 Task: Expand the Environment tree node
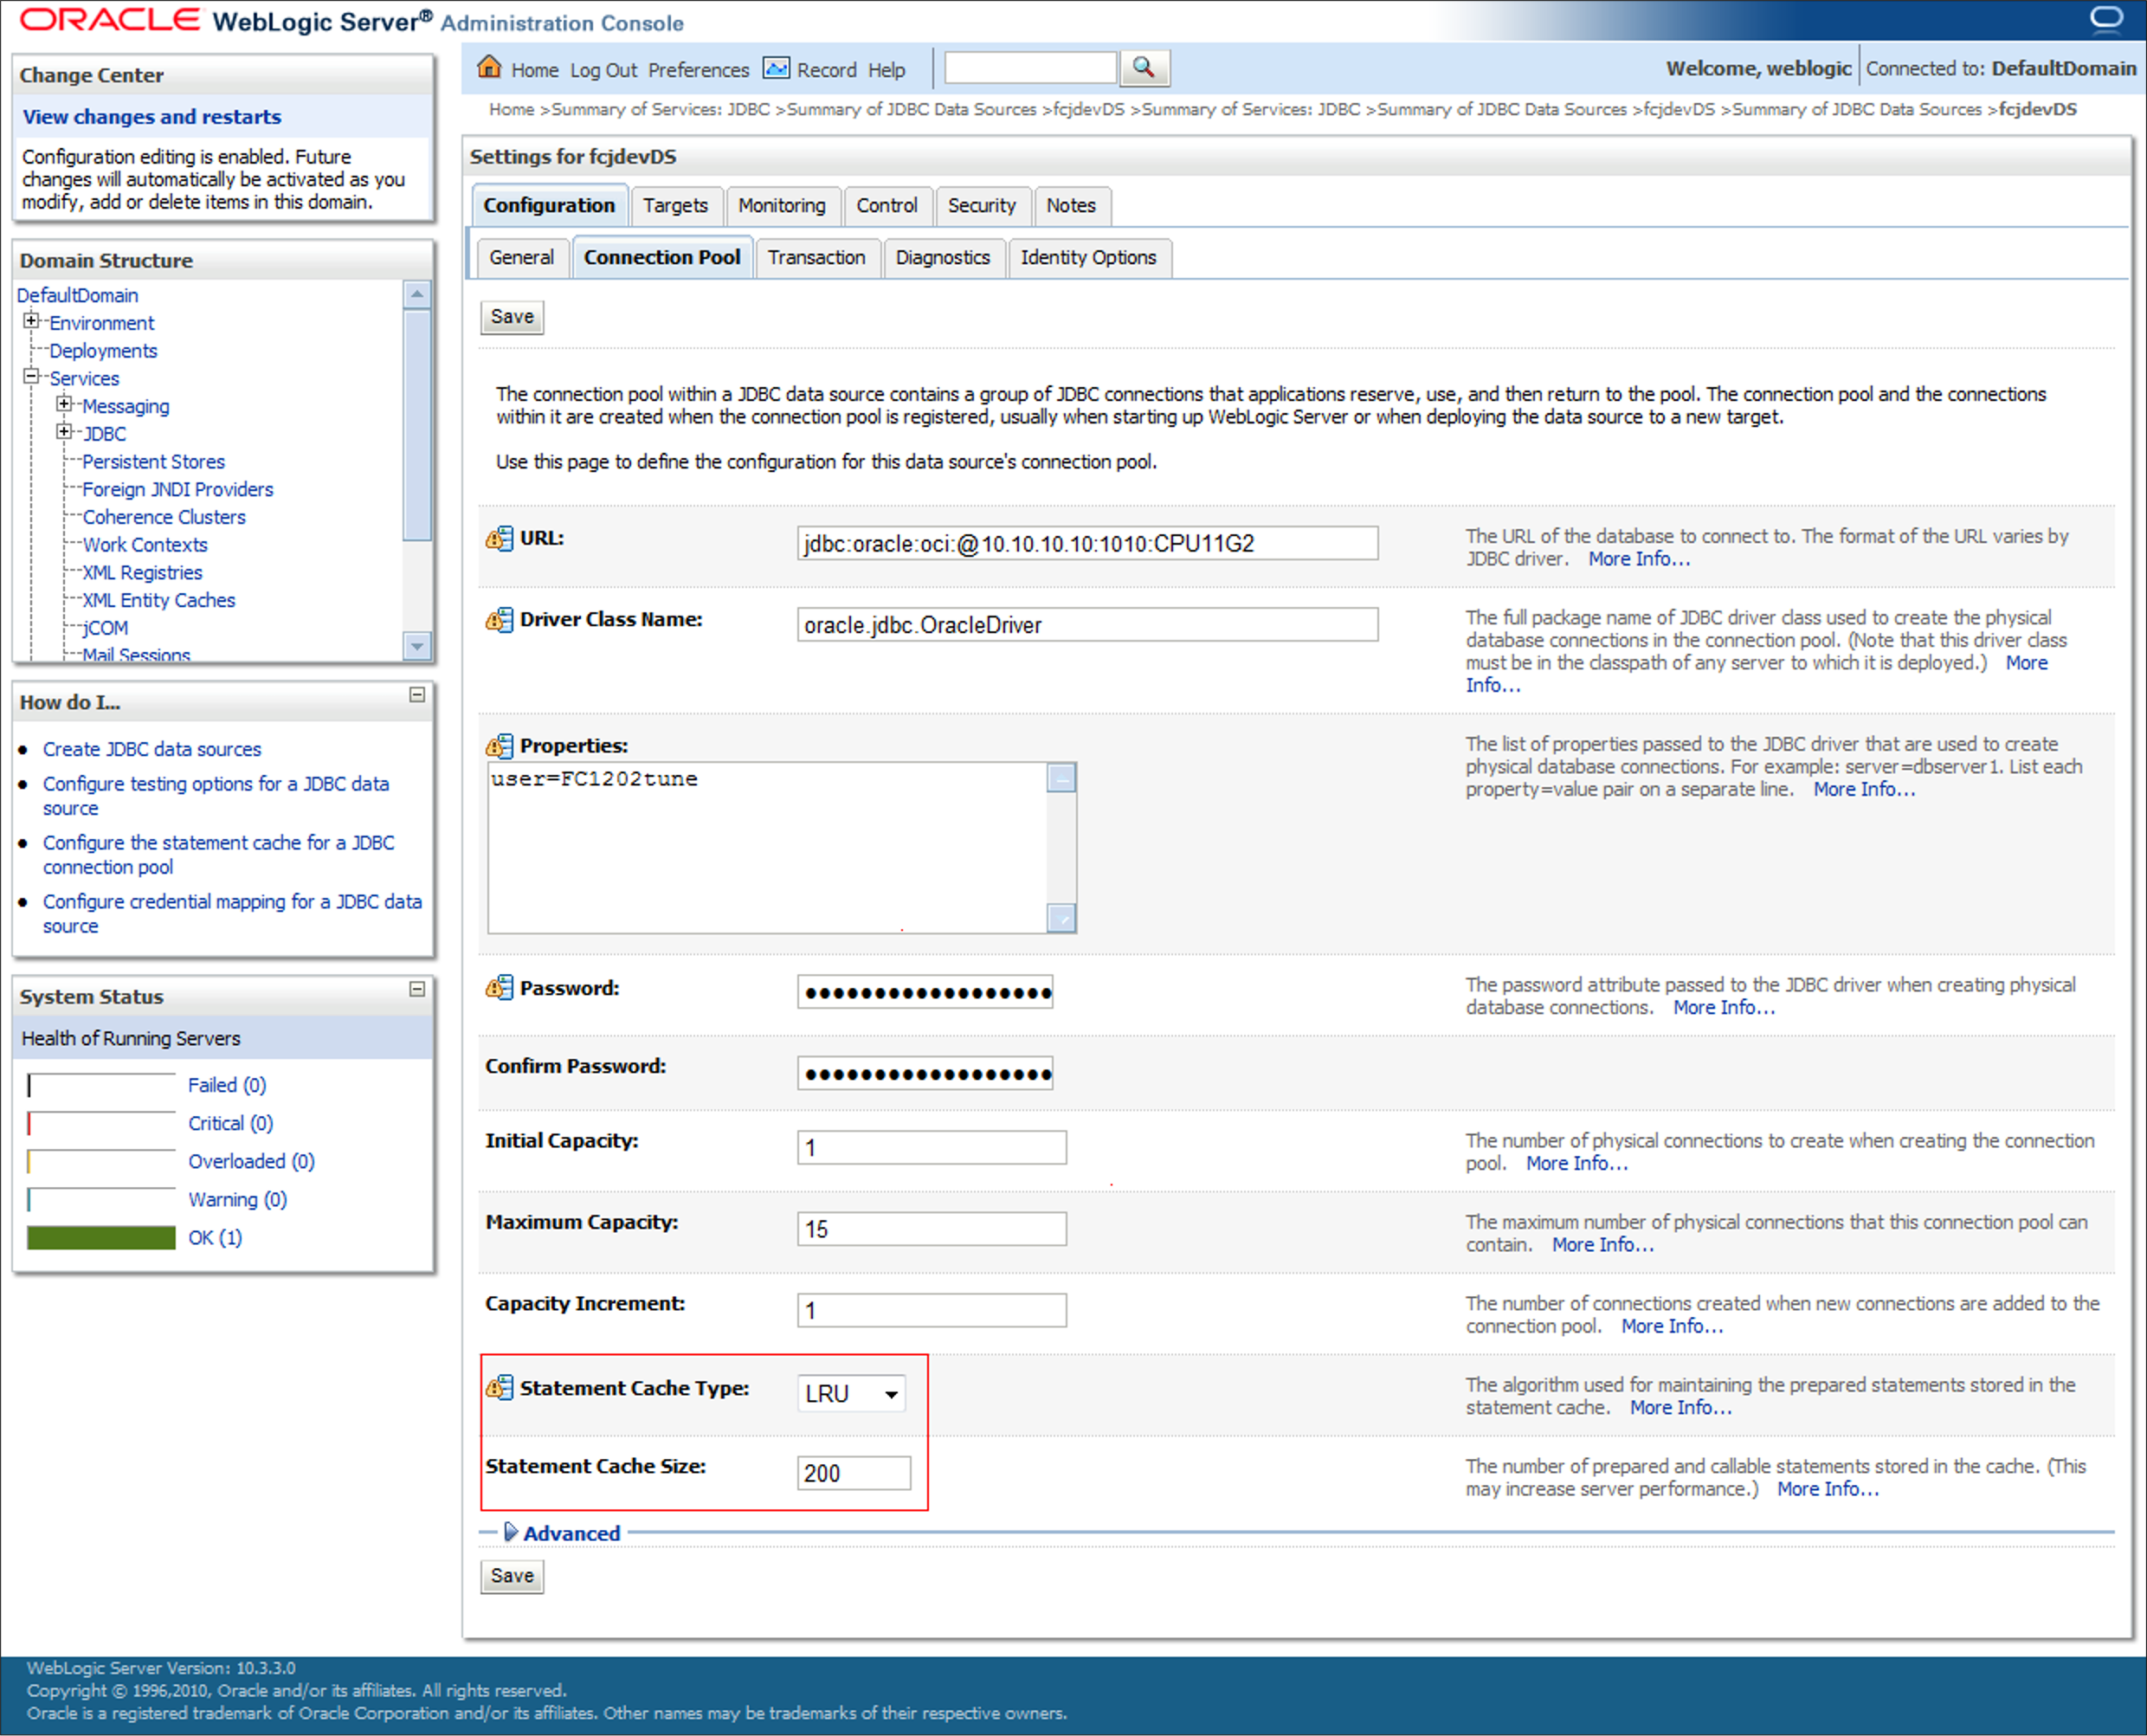pos(31,321)
